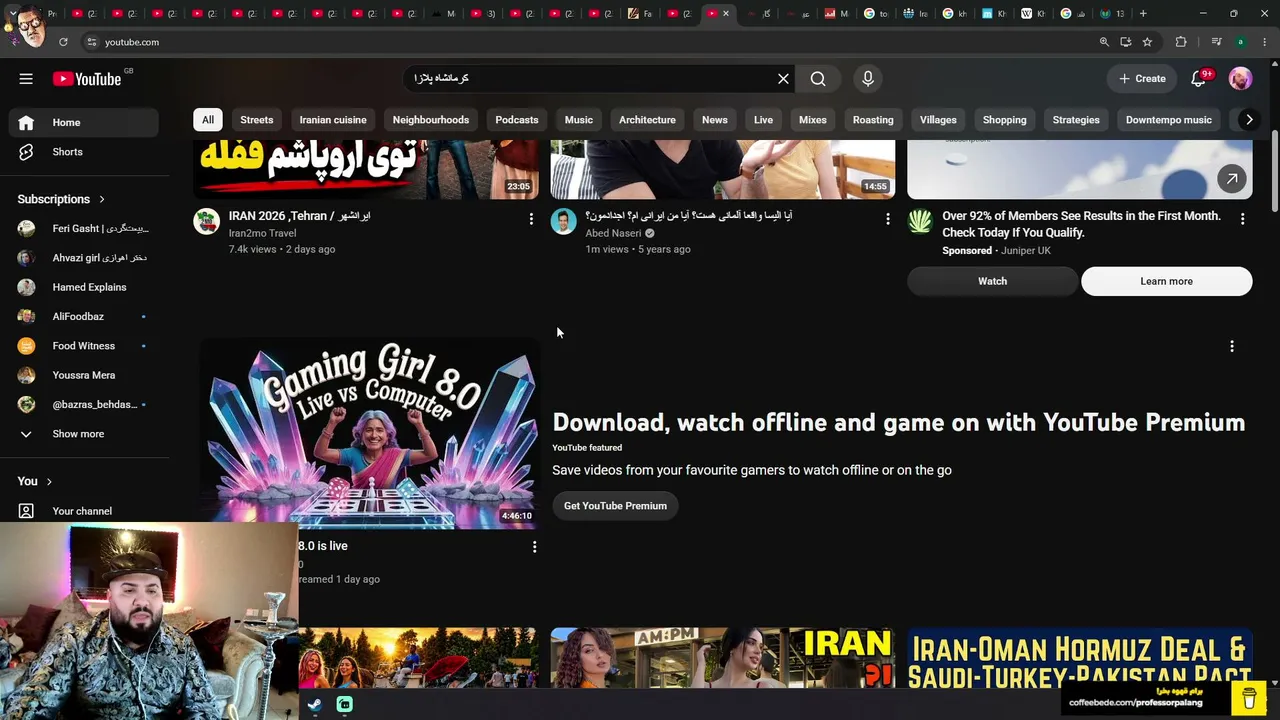Open the Iran2mo Travel channel avatar
This screenshot has width=1280, height=720.
(207, 221)
